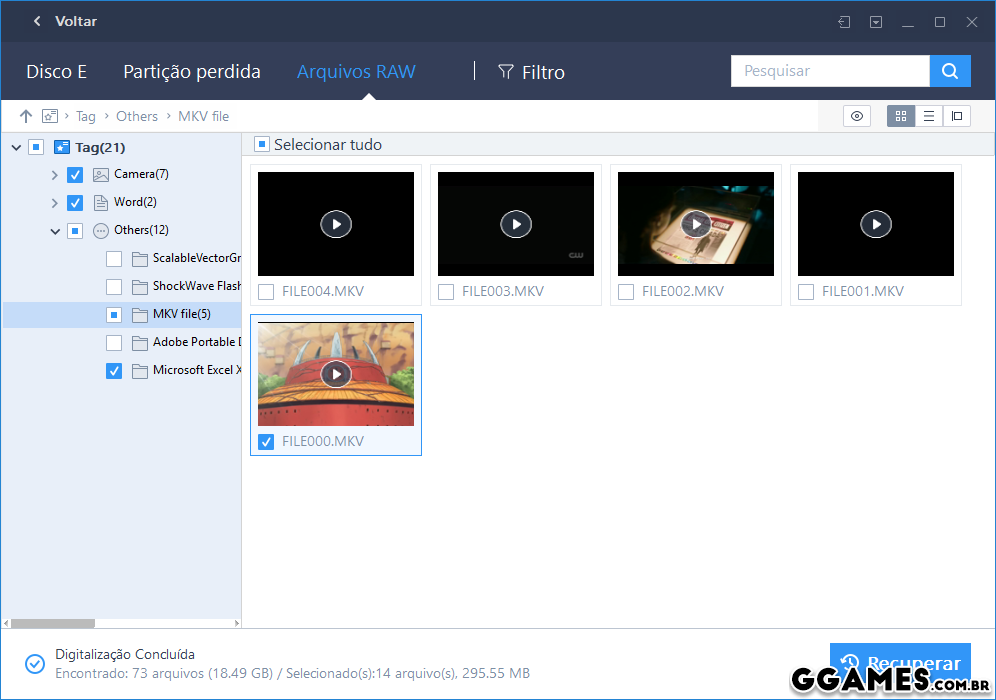Play the FILE002.MKV video preview

696,224
